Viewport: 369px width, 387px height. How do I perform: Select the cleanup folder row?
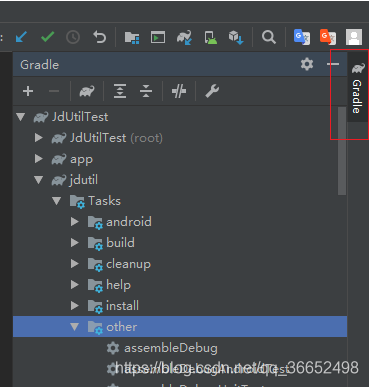[x=180, y=264]
